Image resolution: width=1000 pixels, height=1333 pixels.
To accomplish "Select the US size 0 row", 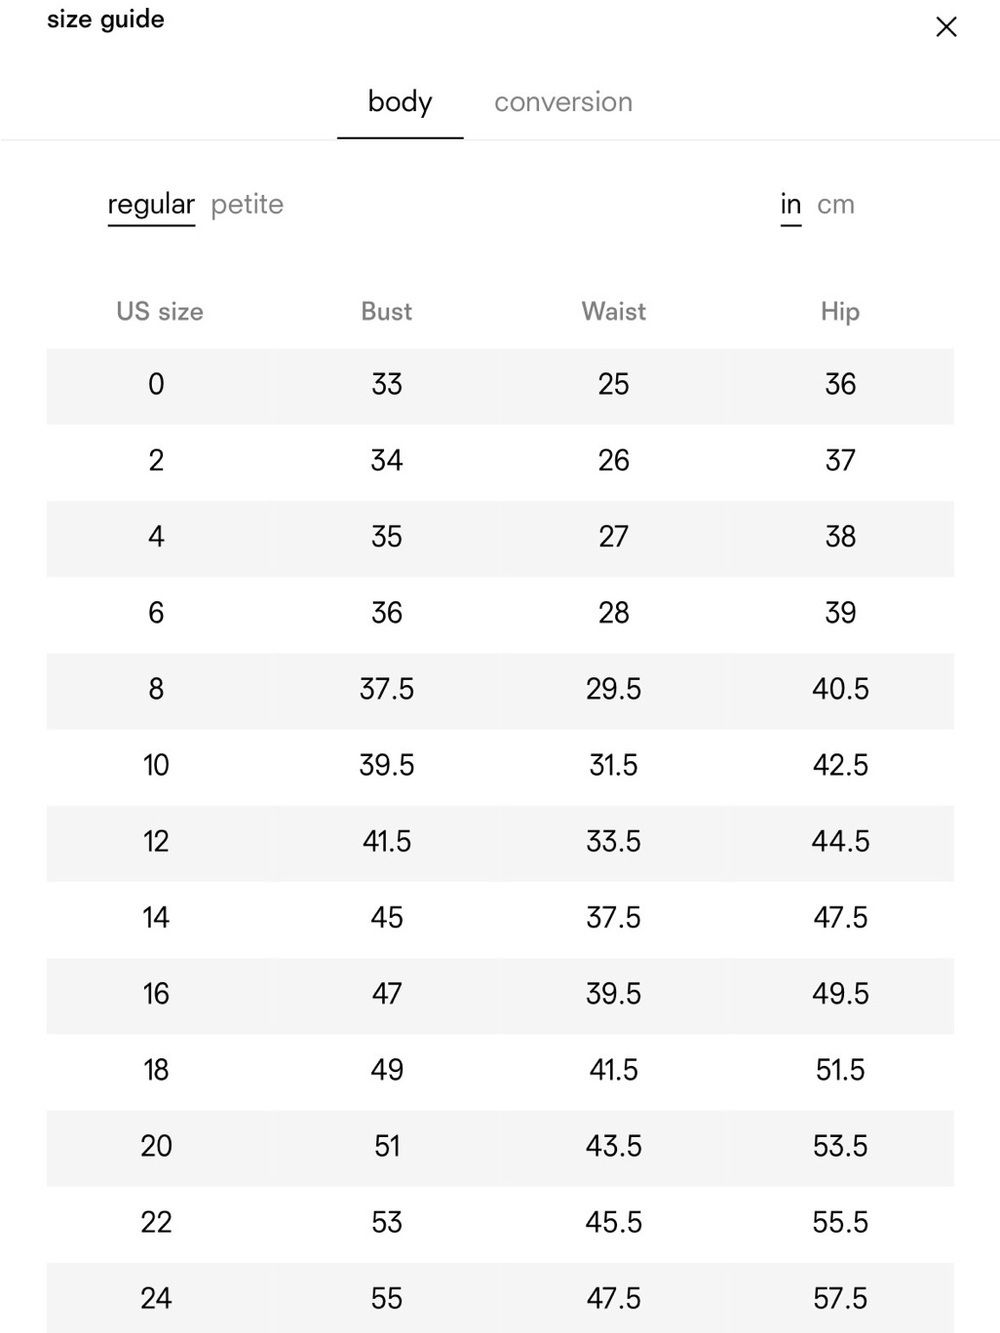I will (500, 385).
